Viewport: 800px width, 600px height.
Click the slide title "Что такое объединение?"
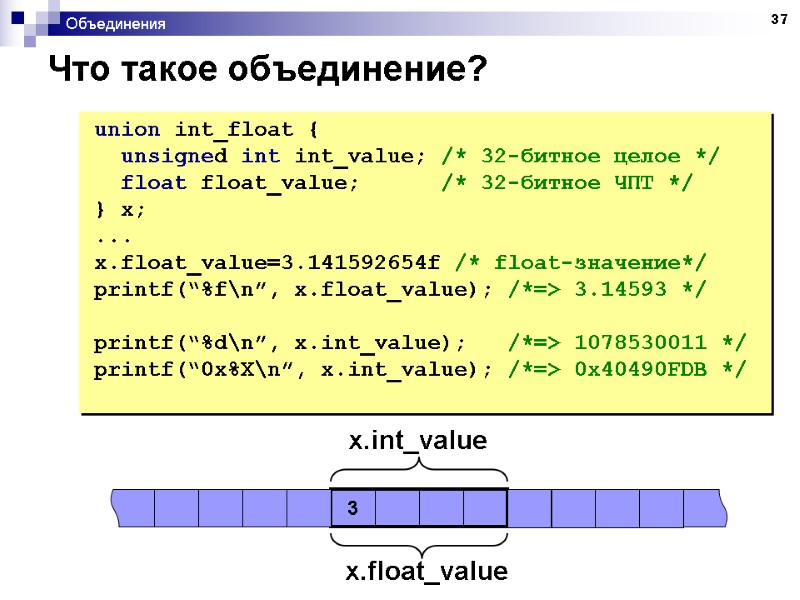tap(268, 69)
